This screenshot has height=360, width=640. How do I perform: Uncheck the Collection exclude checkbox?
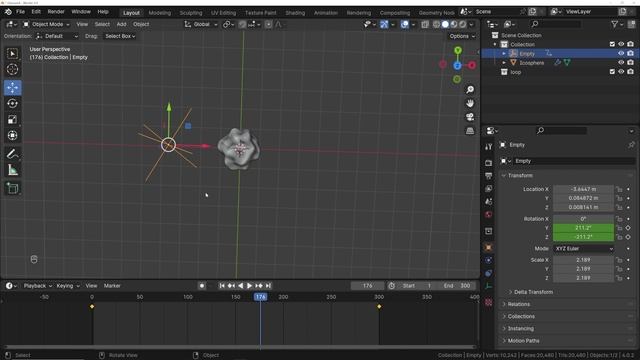point(612,44)
